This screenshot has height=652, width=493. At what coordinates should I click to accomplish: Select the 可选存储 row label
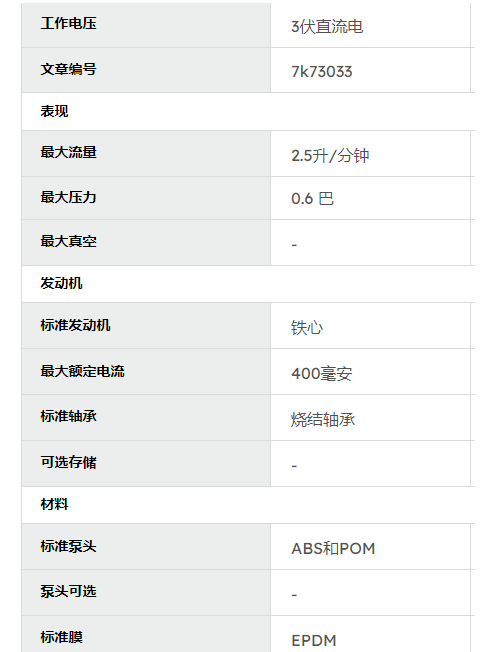pyautogui.click(x=69, y=462)
